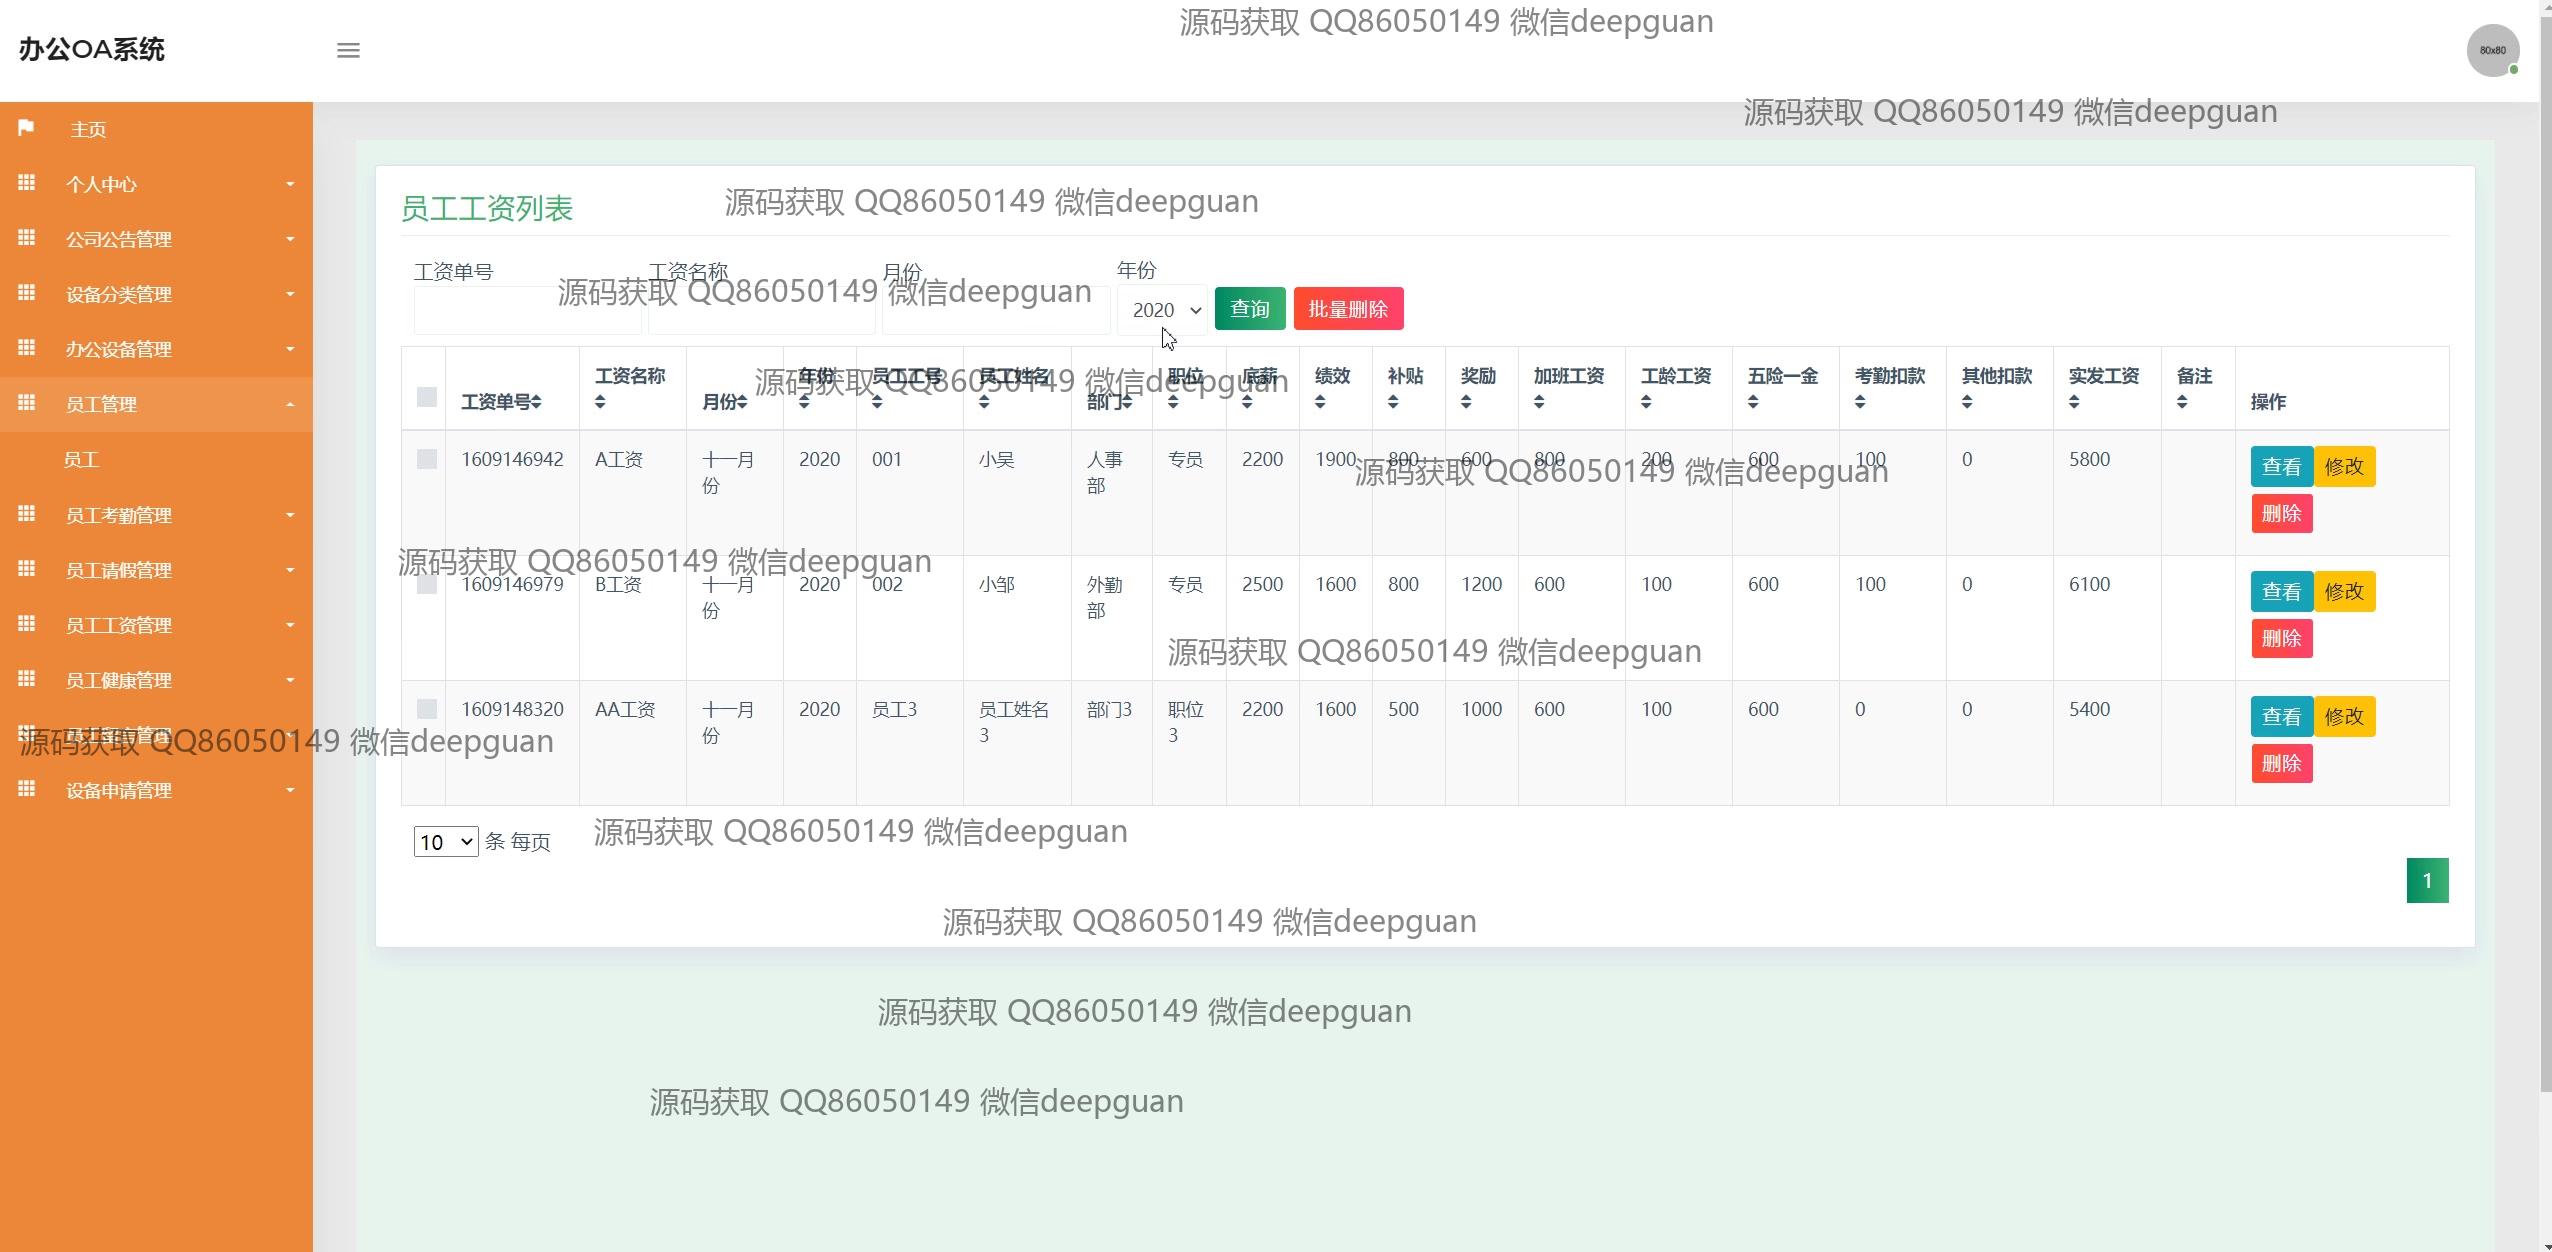This screenshot has height=1252, width=2552.
Task: Click the user avatar in top right
Action: (2492, 50)
